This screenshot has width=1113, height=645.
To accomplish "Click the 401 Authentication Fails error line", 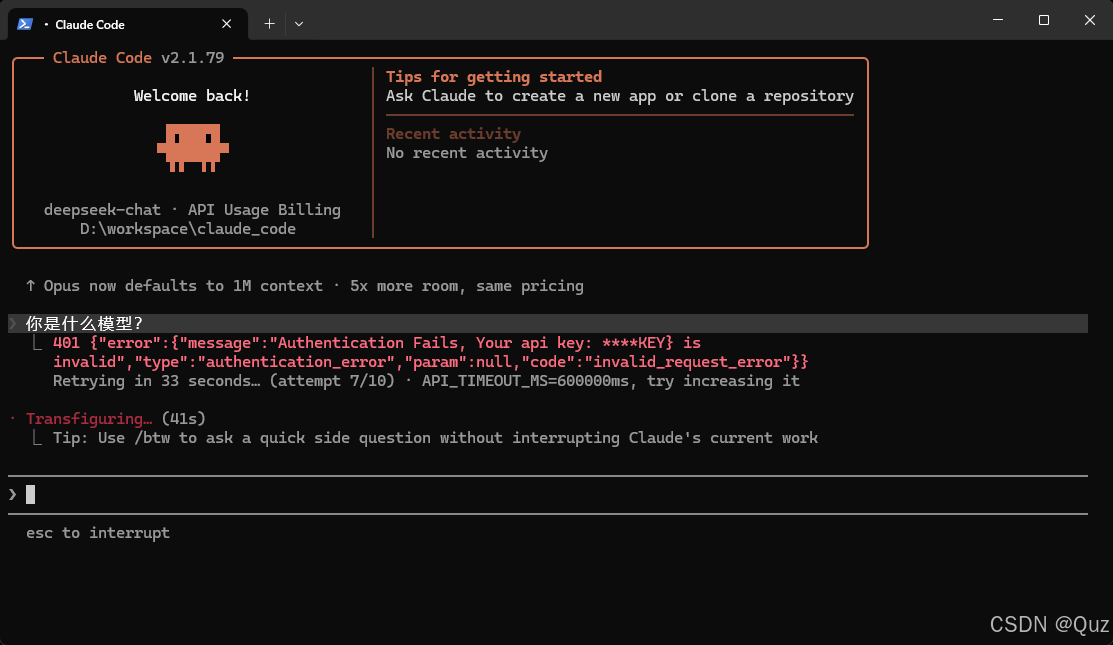I will [x=377, y=343].
